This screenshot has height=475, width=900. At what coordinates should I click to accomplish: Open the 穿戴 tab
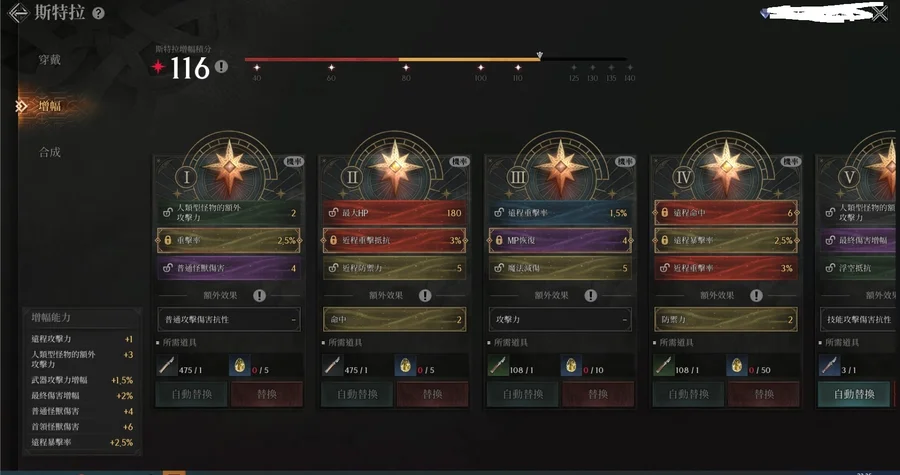point(50,60)
